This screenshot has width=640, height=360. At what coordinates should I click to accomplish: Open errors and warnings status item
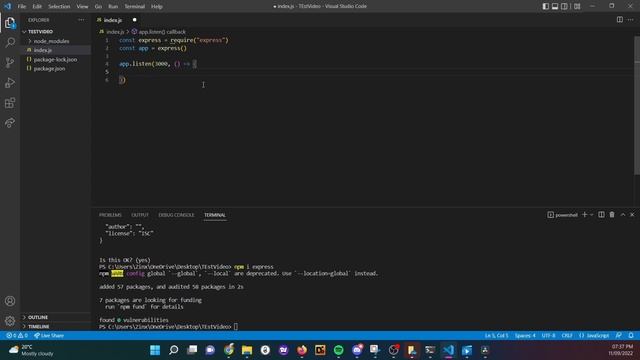click(x=17, y=336)
